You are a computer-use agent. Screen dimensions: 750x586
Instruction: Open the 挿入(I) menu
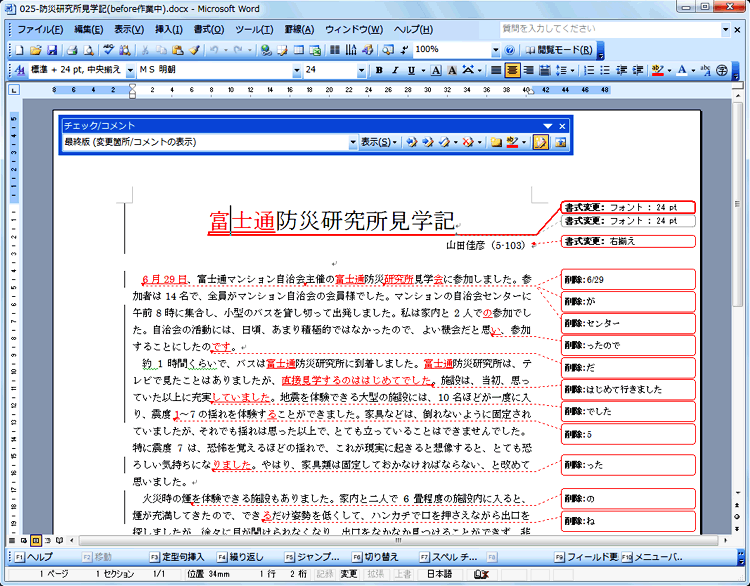[169, 30]
